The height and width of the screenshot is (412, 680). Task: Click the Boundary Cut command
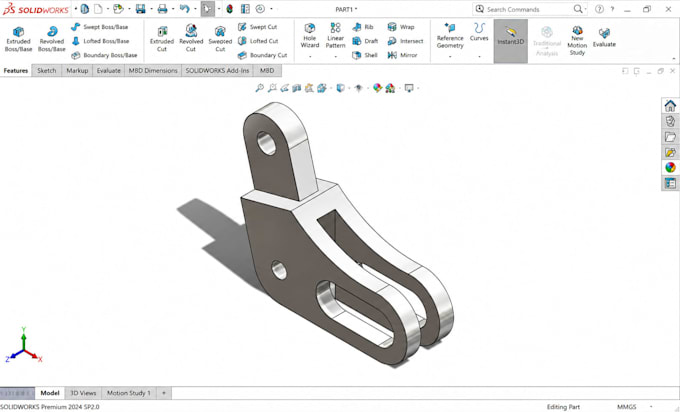pos(262,55)
